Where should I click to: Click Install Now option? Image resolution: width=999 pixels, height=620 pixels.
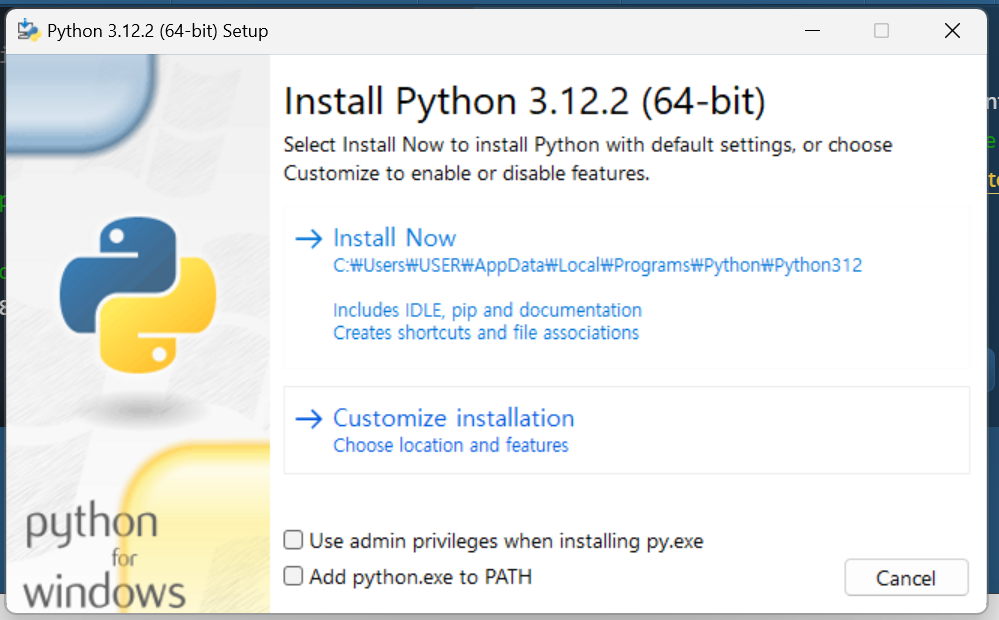point(626,287)
